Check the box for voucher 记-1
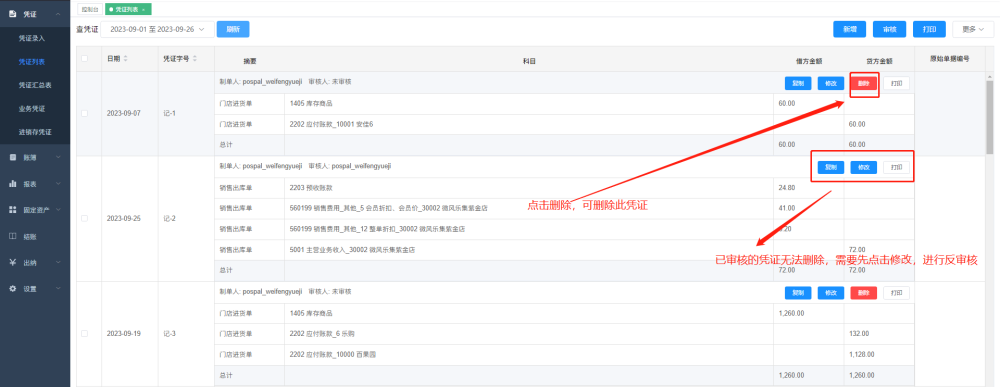 [85, 113]
